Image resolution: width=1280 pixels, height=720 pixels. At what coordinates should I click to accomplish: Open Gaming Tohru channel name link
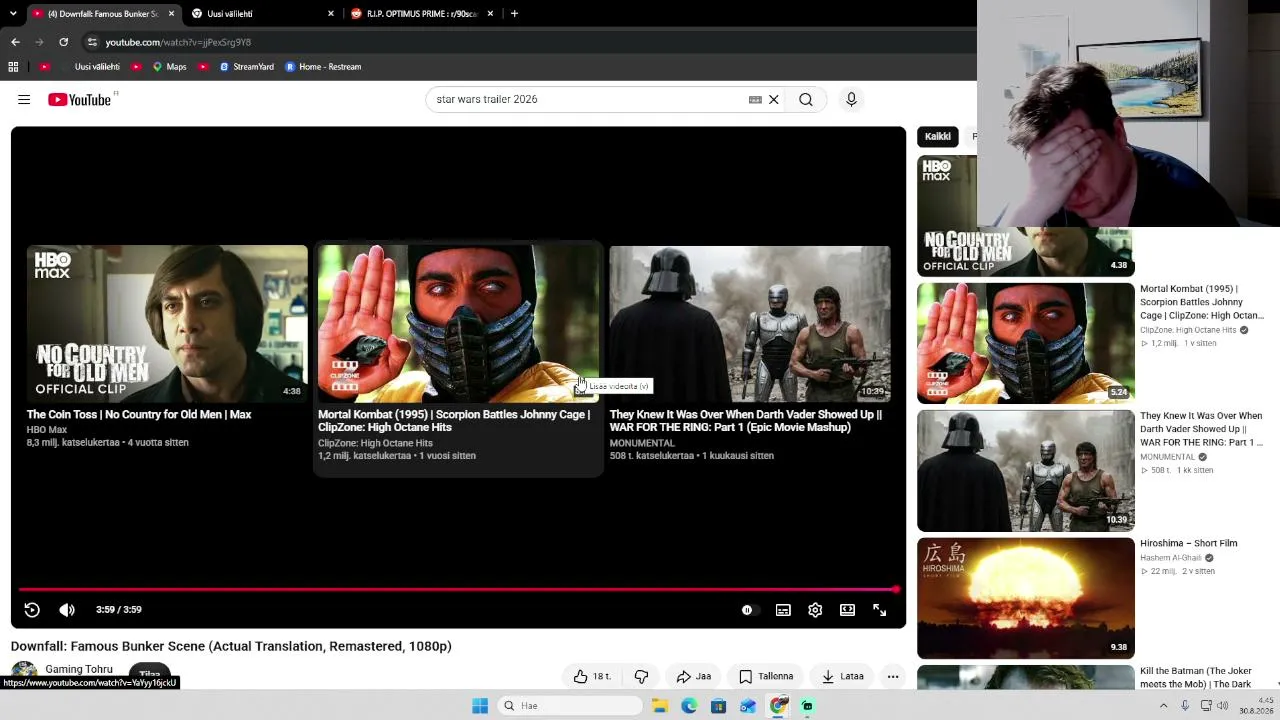click(79, 669)
